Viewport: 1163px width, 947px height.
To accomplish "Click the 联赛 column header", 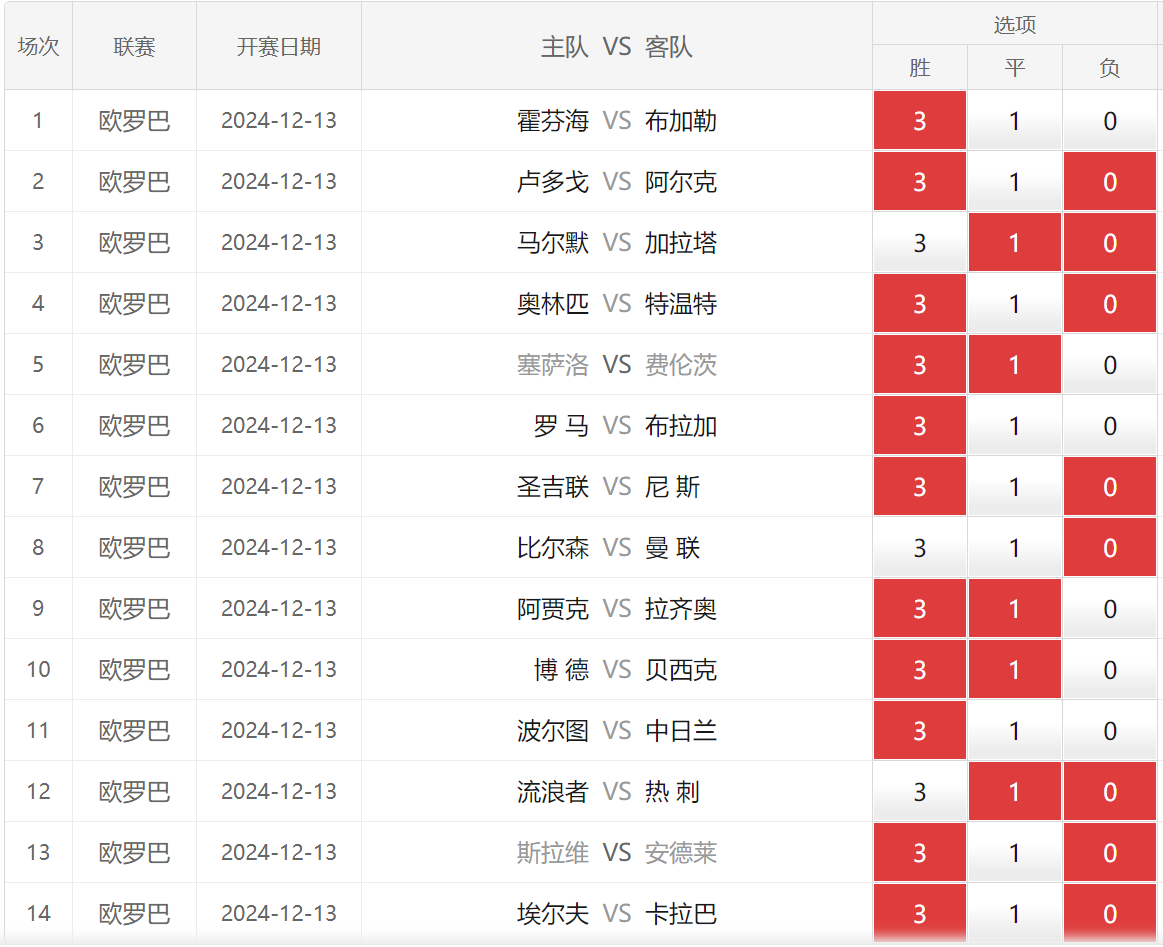I will click(x=134, y=46).
